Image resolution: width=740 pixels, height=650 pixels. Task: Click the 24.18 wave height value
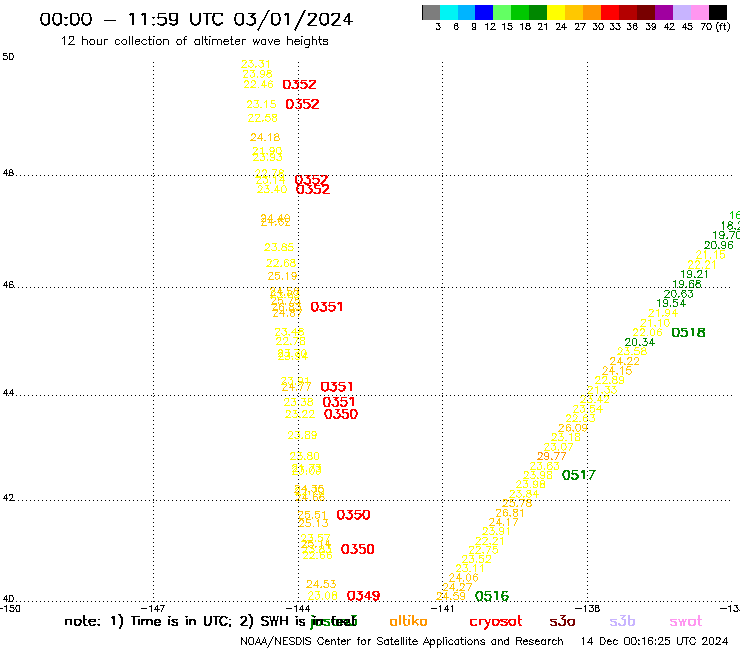point(265,137)
